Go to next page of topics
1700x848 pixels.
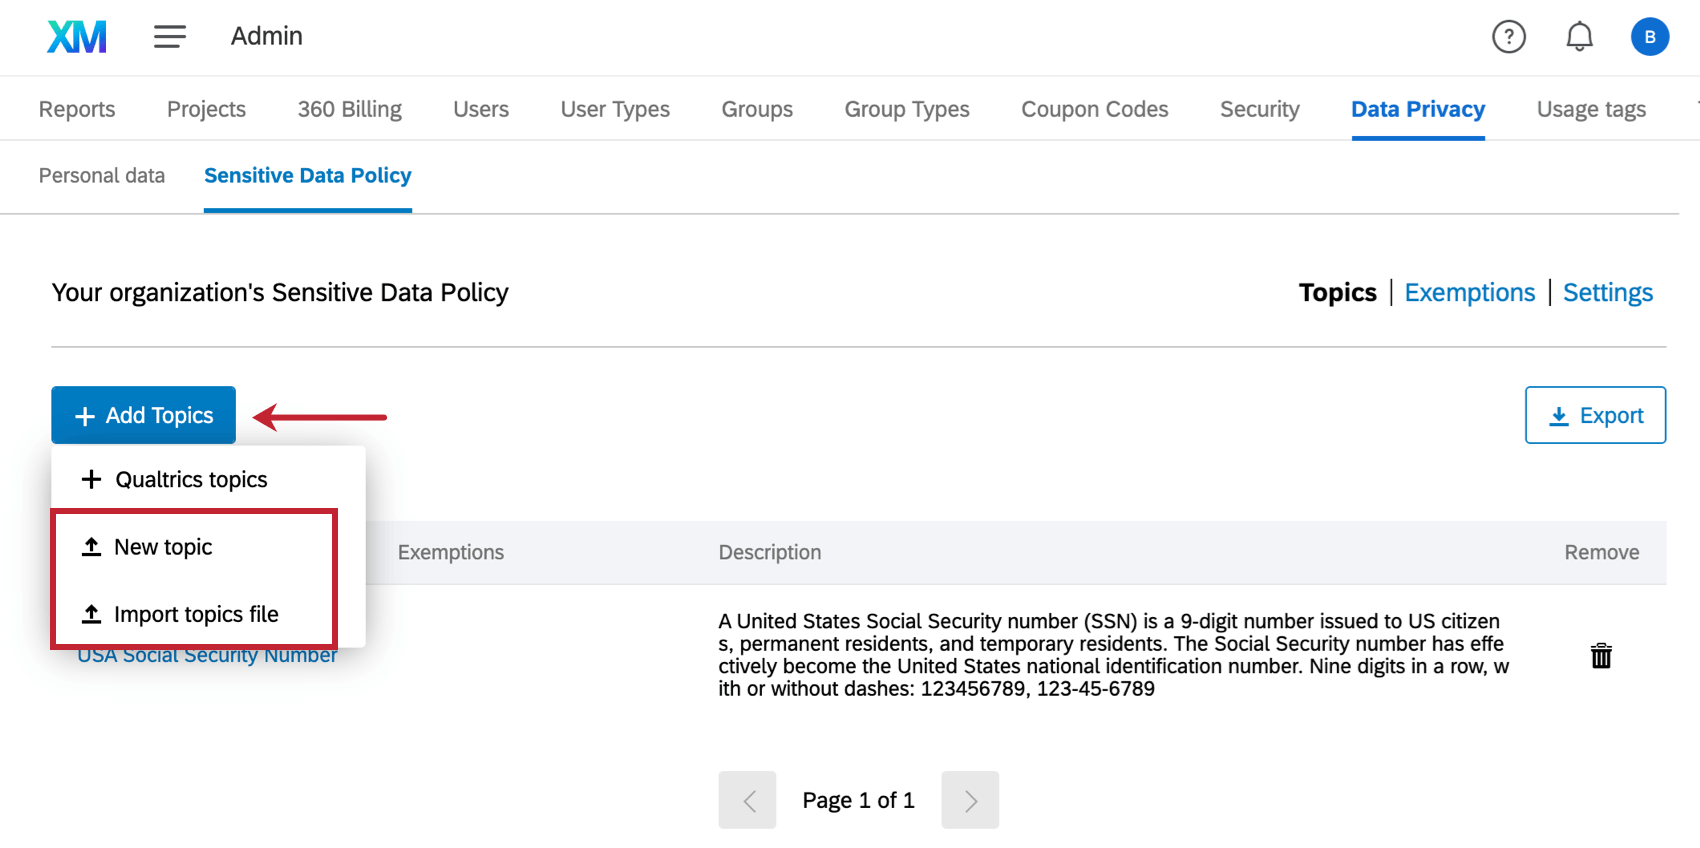(970, 800)
